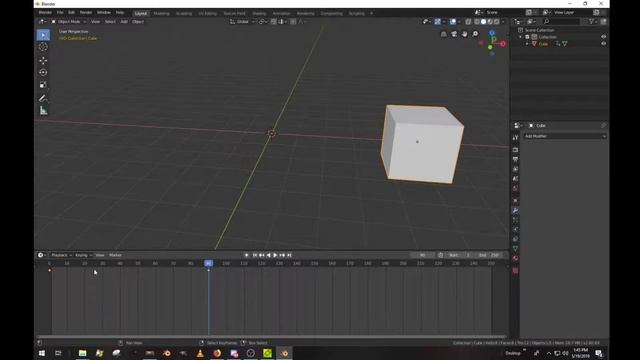640x360 pixels.
Task: Open the Output properties tab
Action: (x=516, y=159)
